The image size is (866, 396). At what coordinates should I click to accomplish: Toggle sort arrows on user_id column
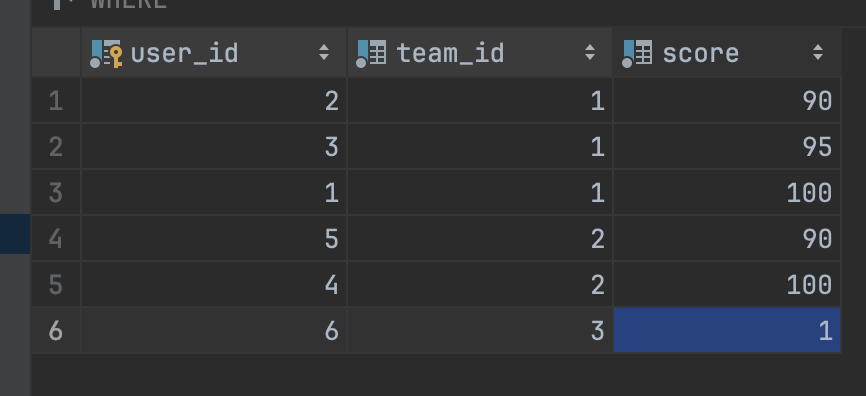point(324,53)
